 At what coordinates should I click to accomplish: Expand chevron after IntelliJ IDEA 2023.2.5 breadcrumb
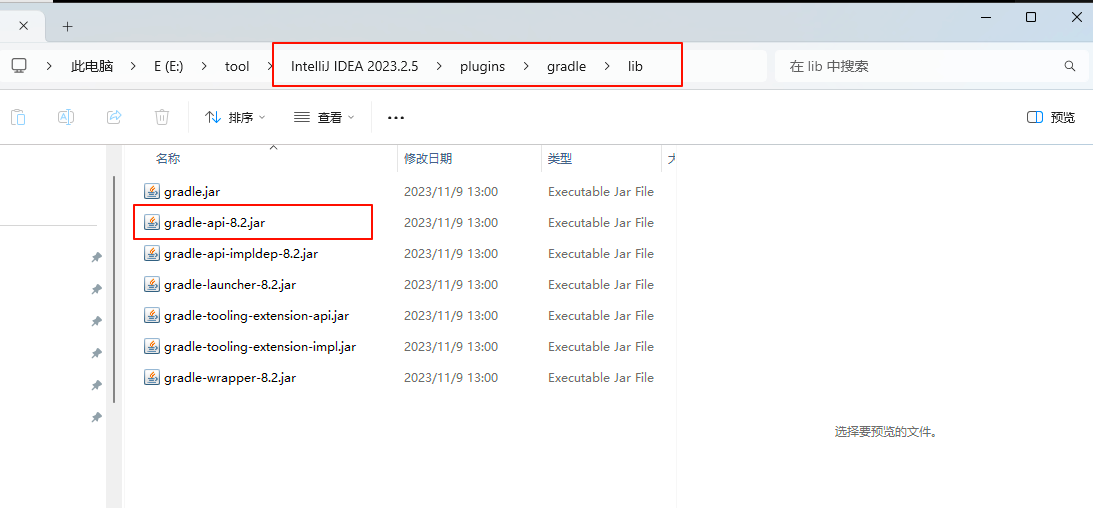[438, 67]
